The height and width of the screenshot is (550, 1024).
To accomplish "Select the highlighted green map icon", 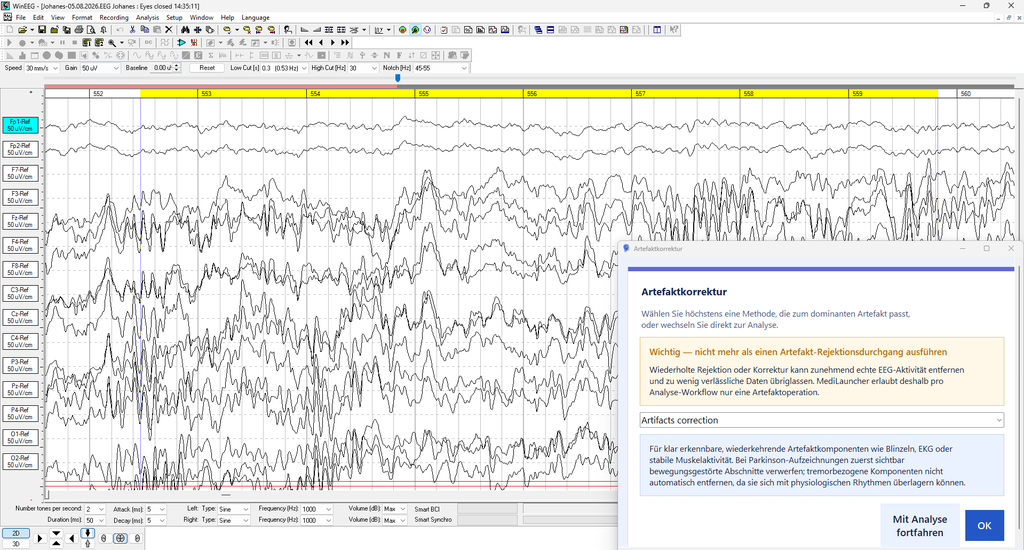I will (x=415, y=30).
